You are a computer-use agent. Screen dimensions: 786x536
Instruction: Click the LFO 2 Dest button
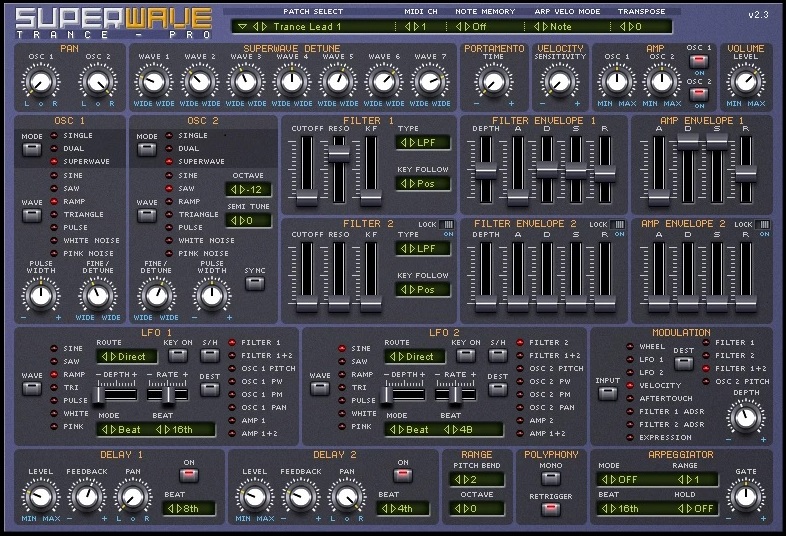497,389
